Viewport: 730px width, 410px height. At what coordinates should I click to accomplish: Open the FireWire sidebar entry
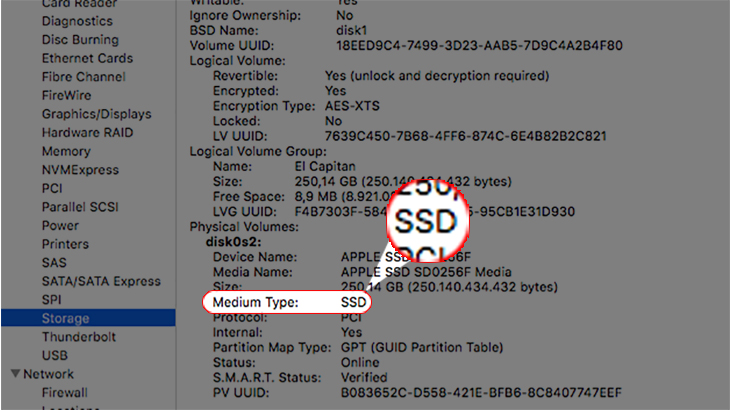66,96
